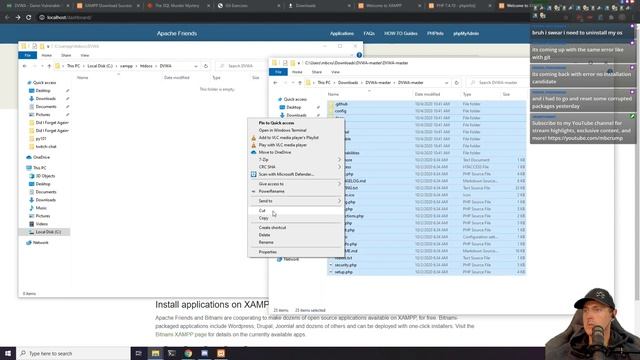Click Downloads in DVWA-master window breadcrumb
Image resolution: width=640 pixels, height=360 pixels.
[x=348, y=83]
